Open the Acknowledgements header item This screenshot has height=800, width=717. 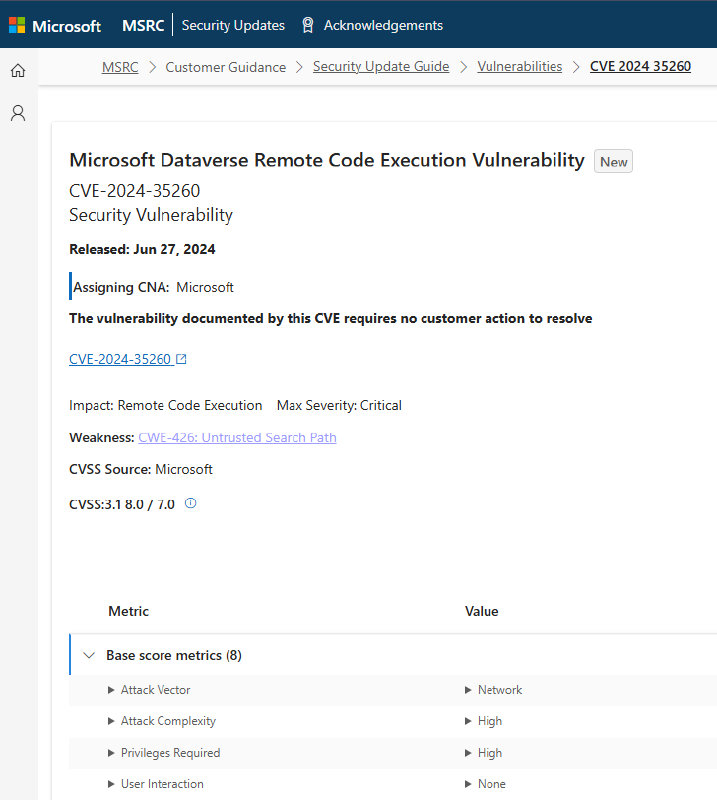tap(383, 26)
